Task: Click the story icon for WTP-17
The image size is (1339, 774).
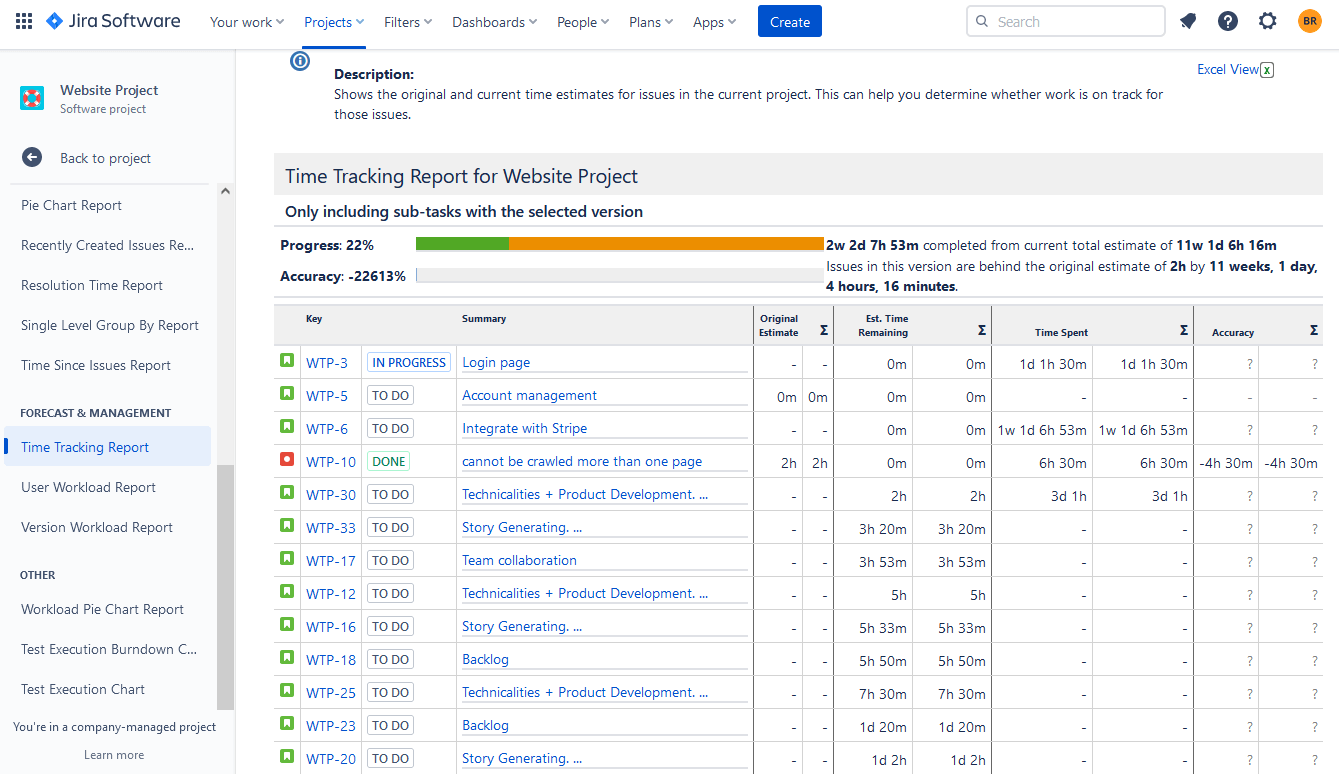Action: pyautogui.click(x=287, y=558)
